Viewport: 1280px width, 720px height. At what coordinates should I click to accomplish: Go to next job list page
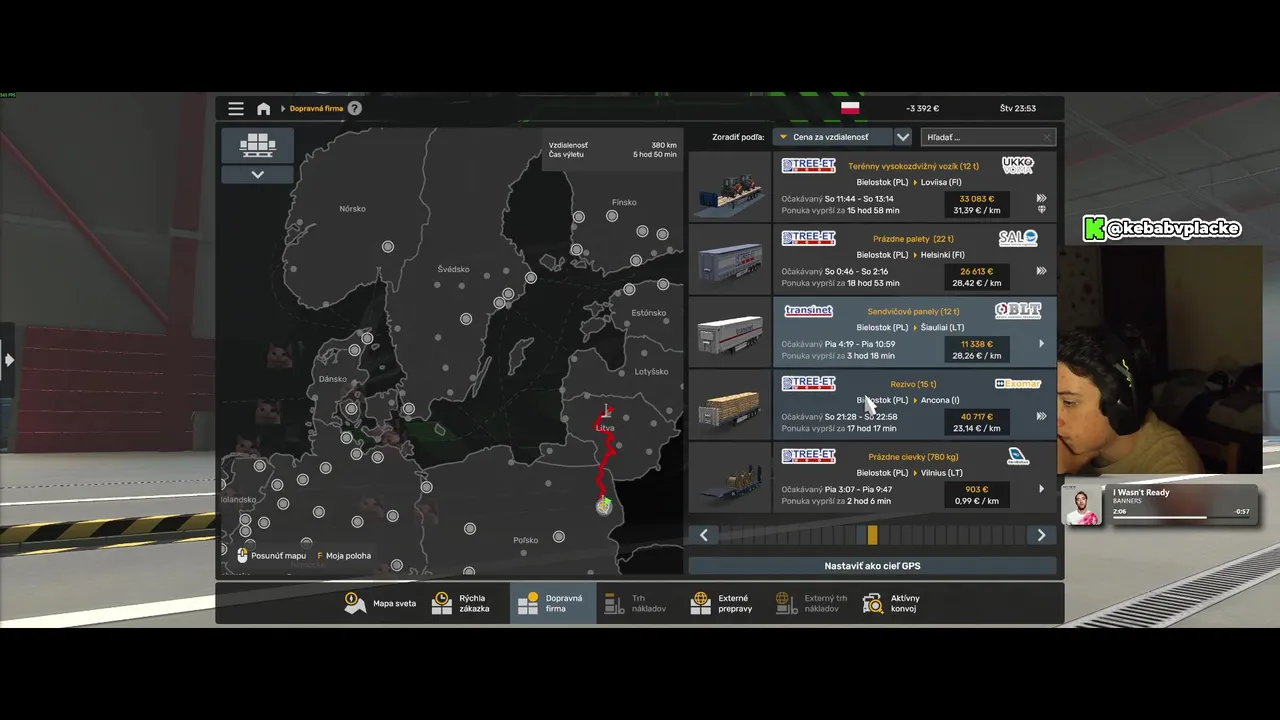coord(1041,535)
